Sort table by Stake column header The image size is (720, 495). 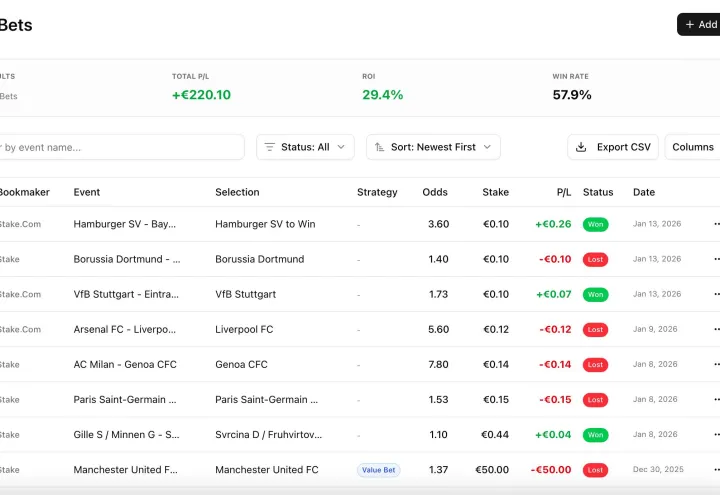point(495,192)
